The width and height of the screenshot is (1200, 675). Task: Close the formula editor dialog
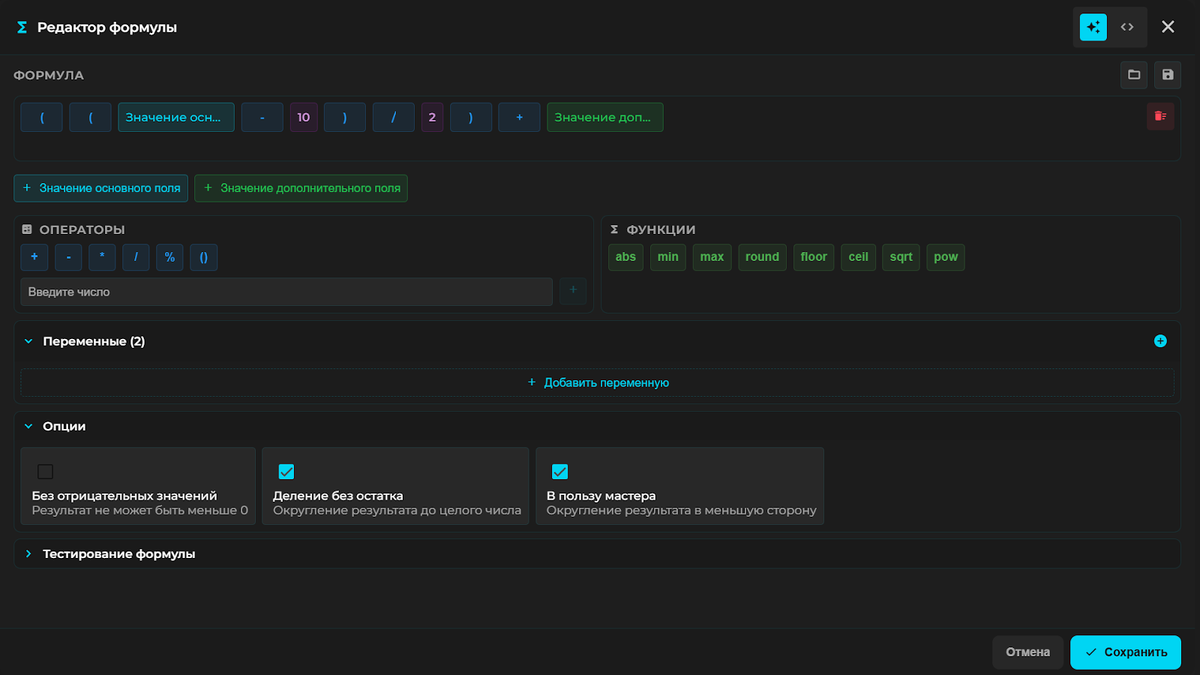pyautogui.click(x=1168, y=27)
